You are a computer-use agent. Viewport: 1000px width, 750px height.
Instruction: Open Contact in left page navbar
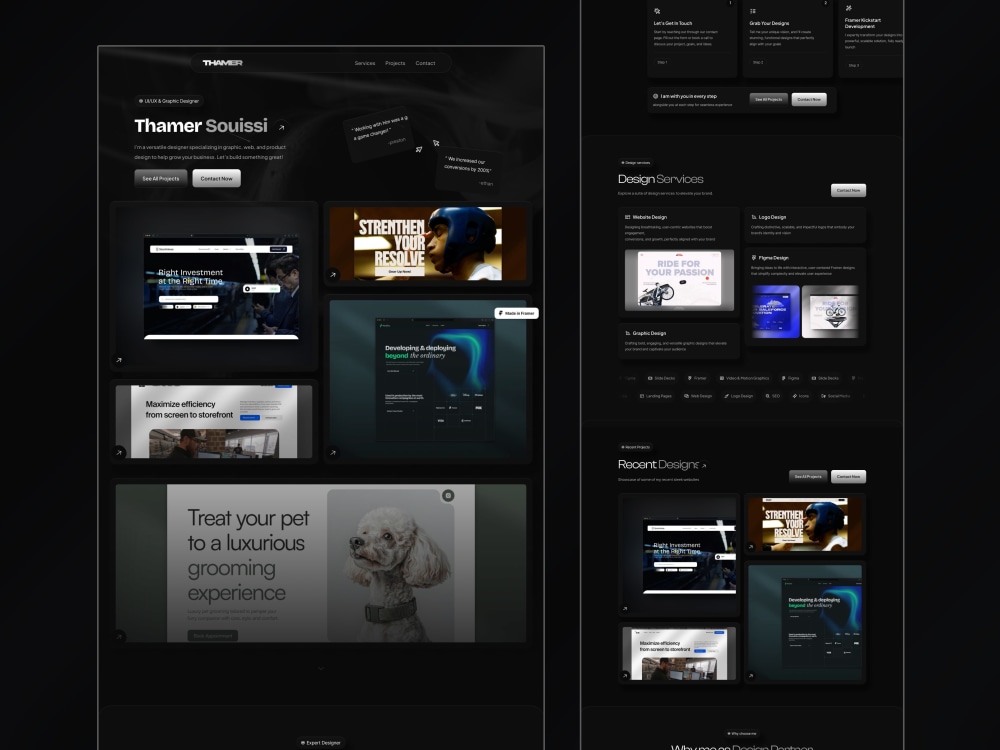pos(425,63)
